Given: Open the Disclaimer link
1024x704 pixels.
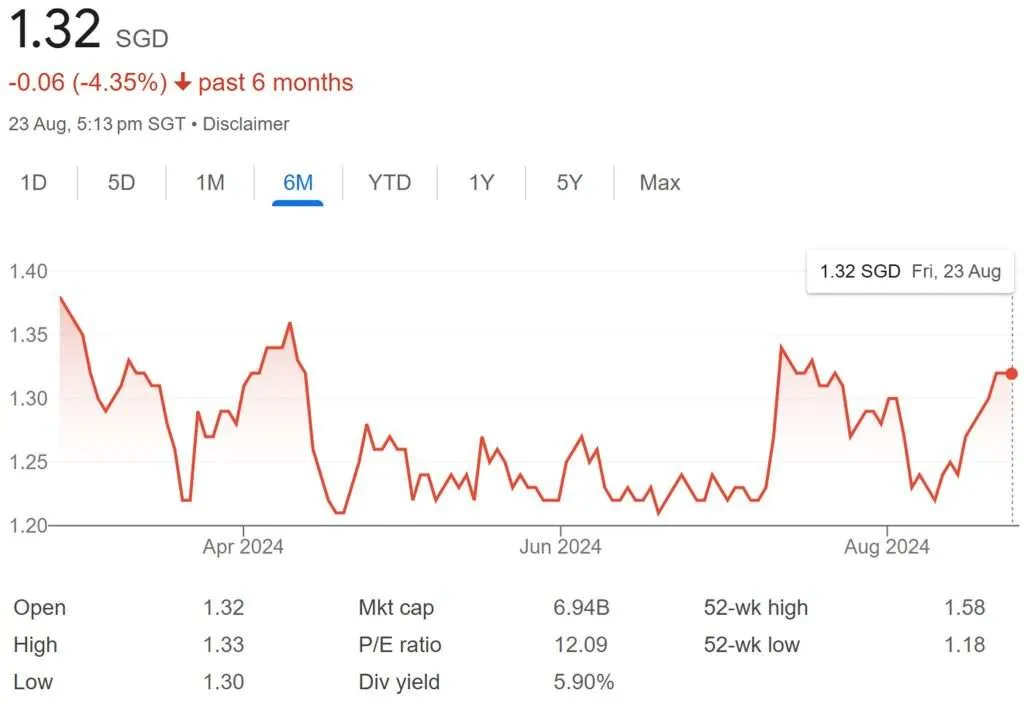Looking at the screenshot, I should [x=246, y=124].
